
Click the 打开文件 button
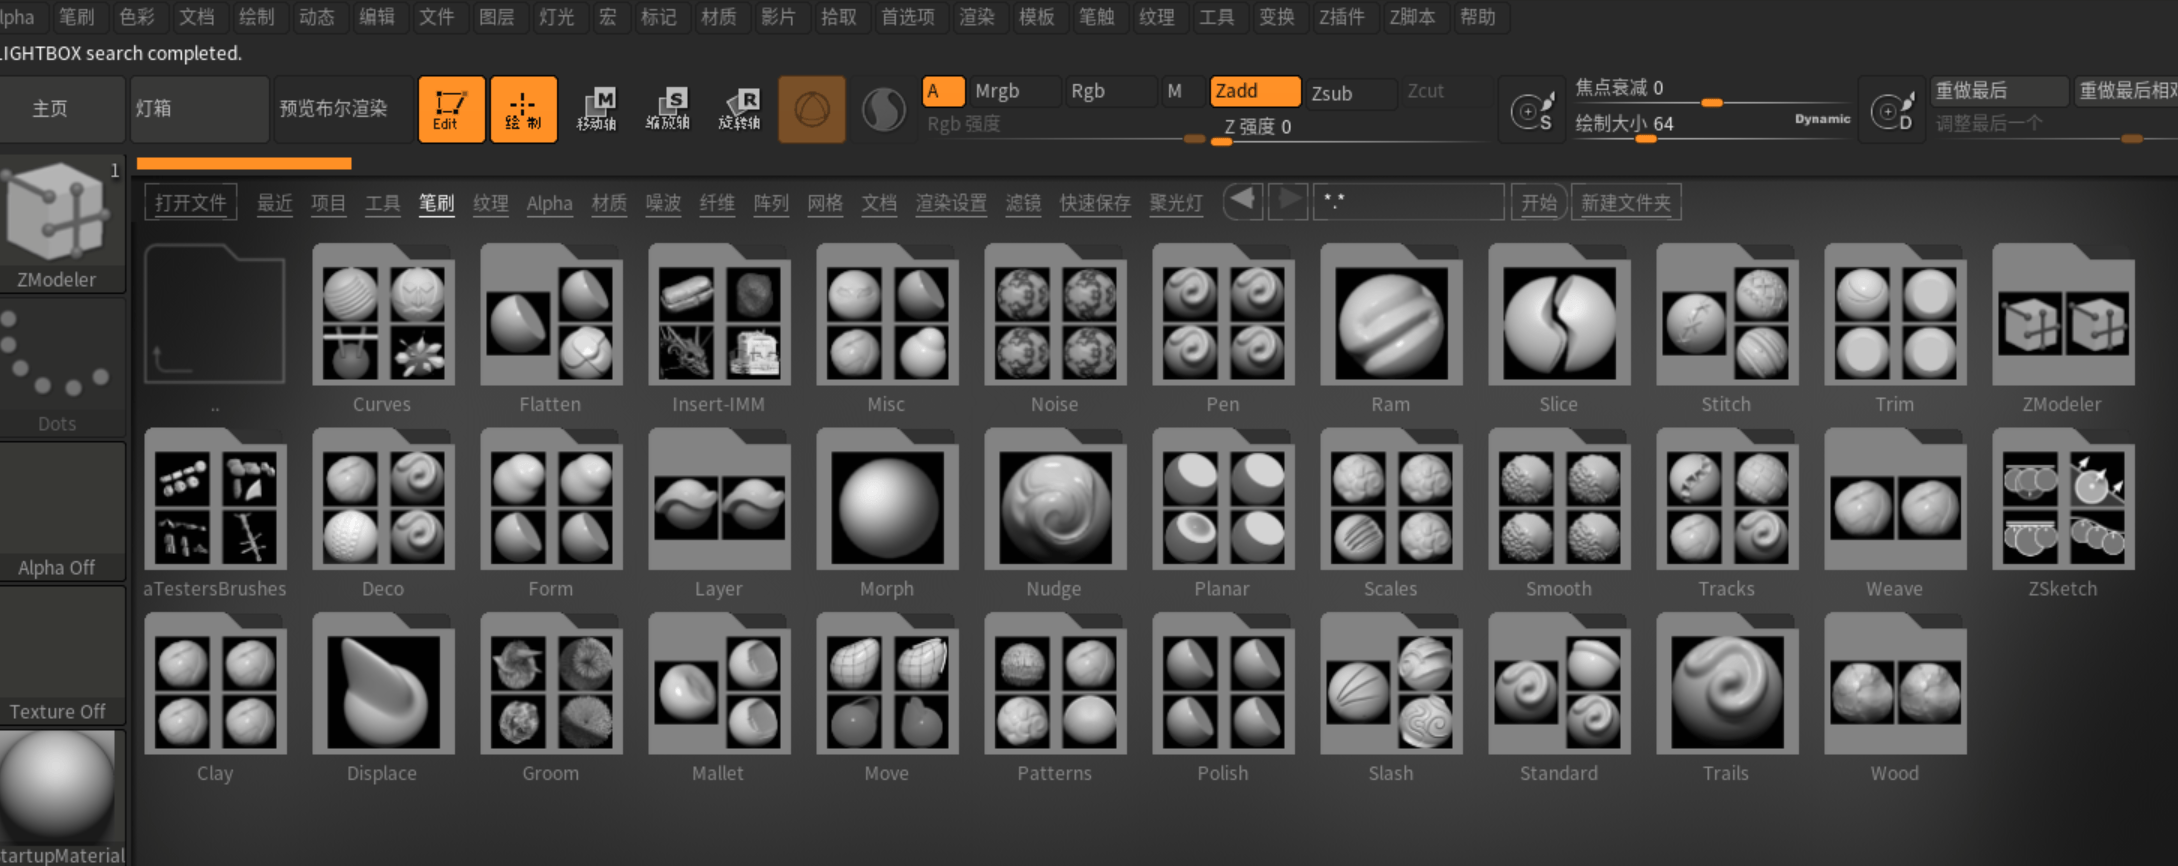click(190, 202)
